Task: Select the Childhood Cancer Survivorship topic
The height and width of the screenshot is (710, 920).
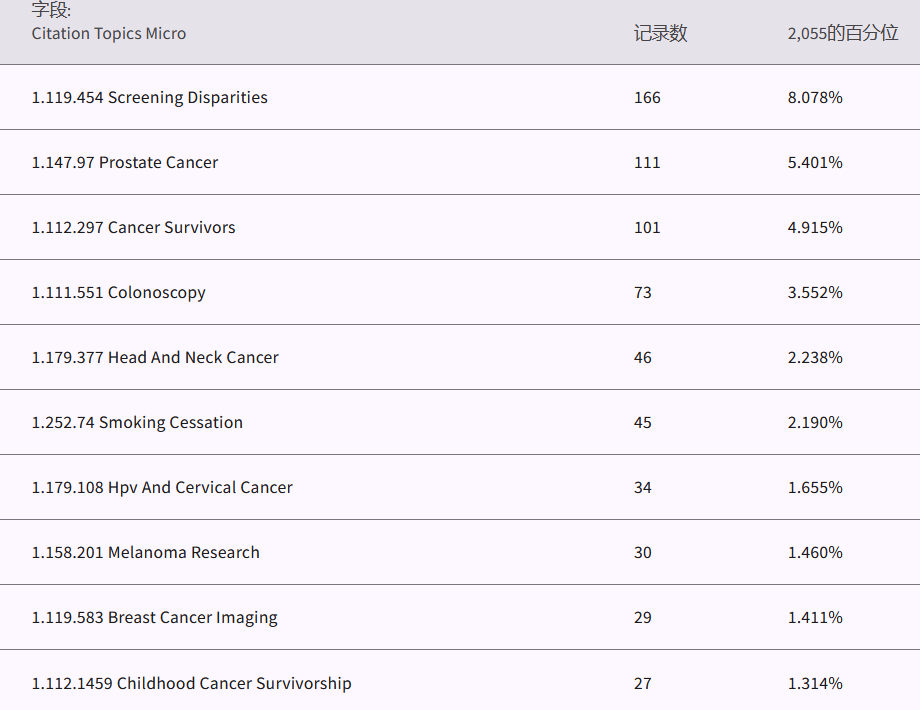Action: click(192, 683)
